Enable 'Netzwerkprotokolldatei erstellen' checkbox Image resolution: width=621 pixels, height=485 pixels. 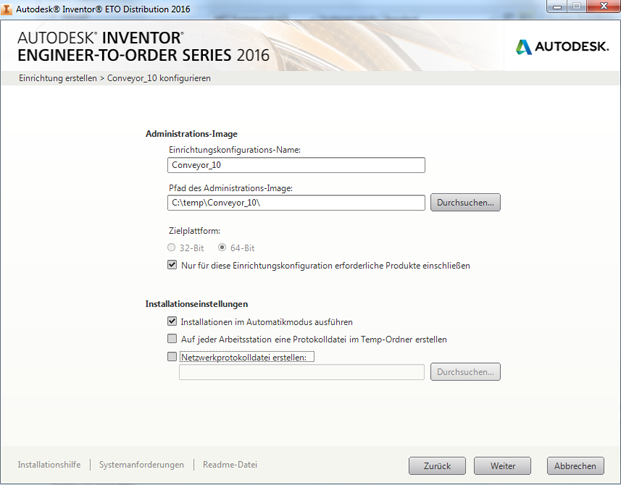[172, 357]
